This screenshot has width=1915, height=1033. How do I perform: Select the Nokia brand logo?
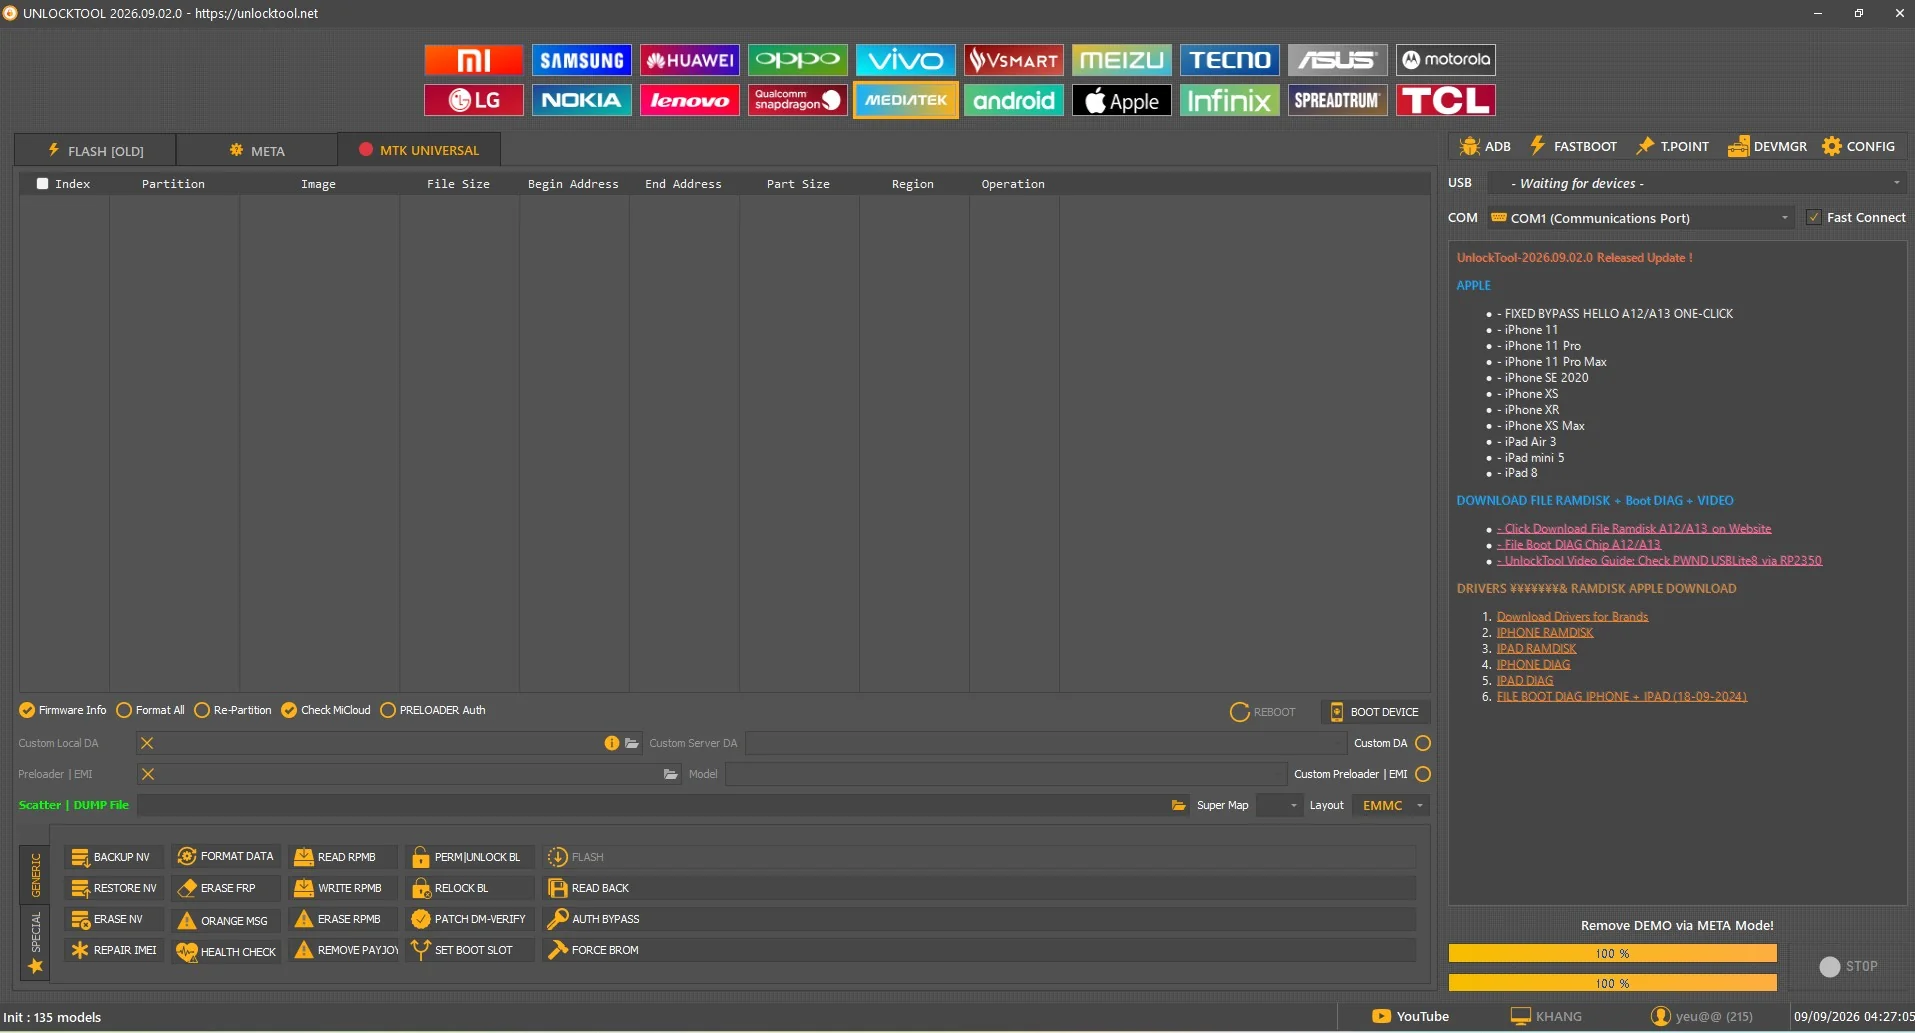[581, 100]
